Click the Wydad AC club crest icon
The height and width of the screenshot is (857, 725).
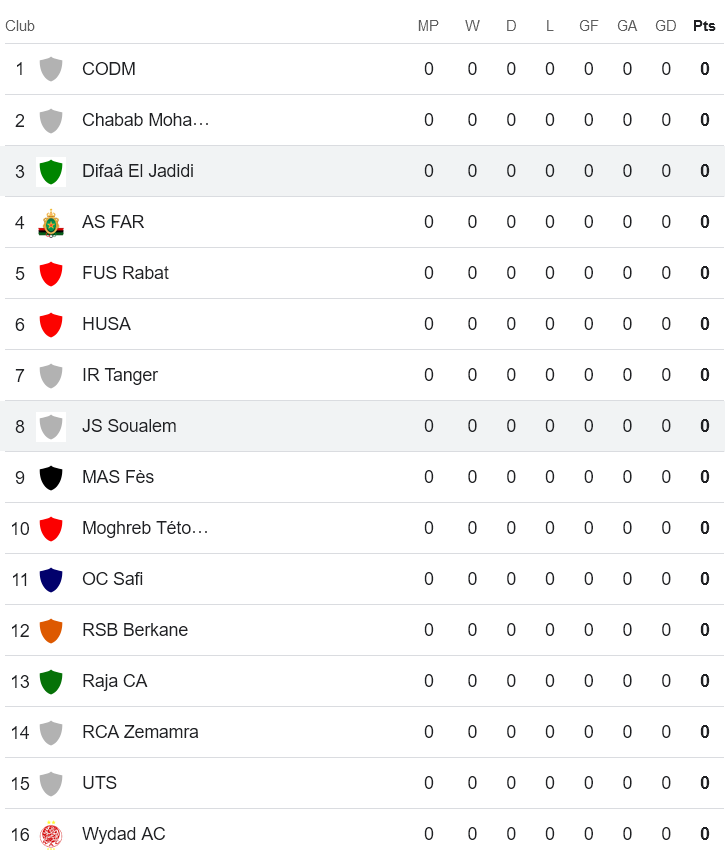point(50,834)
